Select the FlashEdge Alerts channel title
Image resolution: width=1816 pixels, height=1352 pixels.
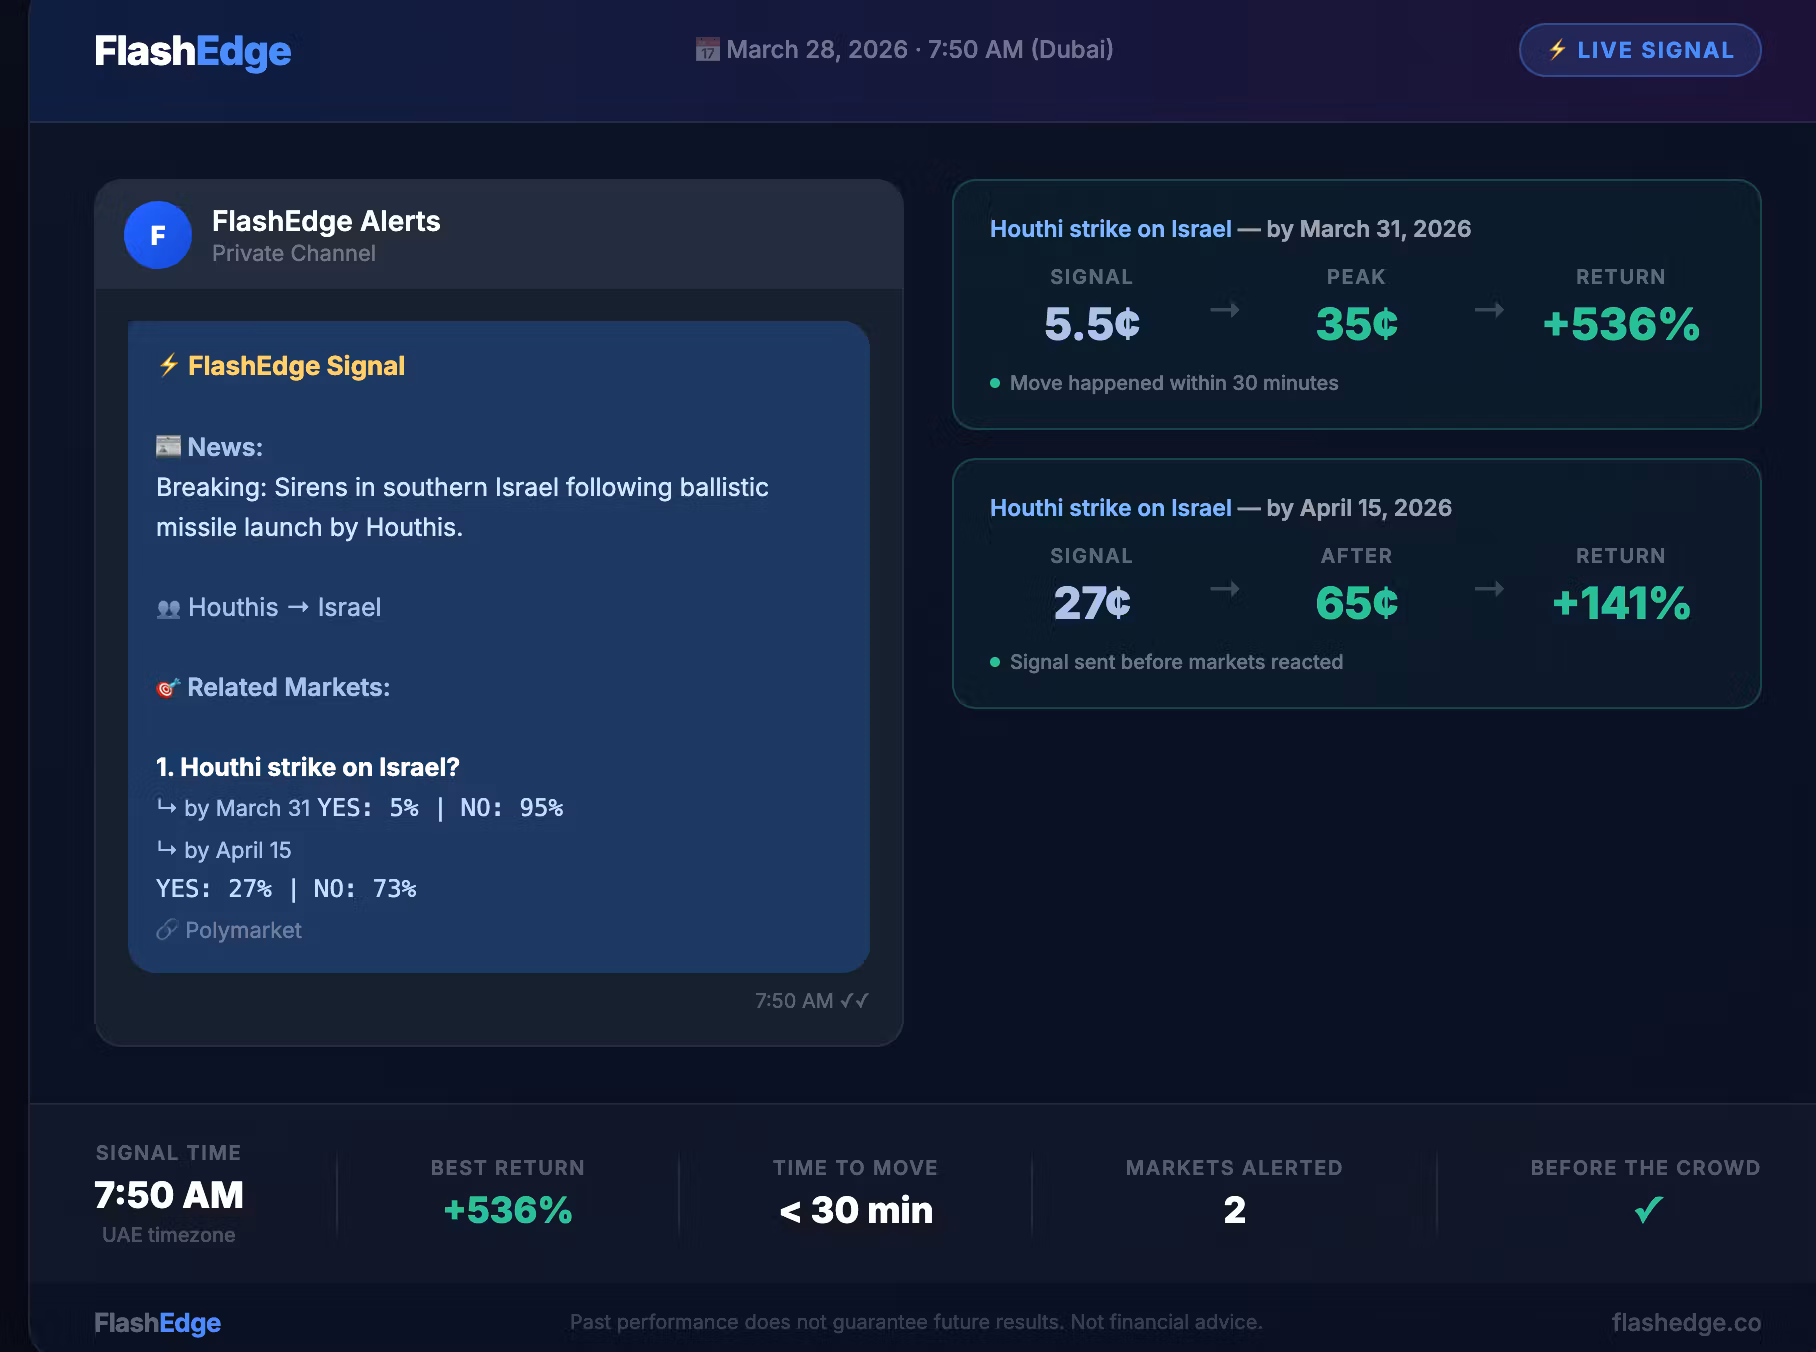(x=326, y=221)
